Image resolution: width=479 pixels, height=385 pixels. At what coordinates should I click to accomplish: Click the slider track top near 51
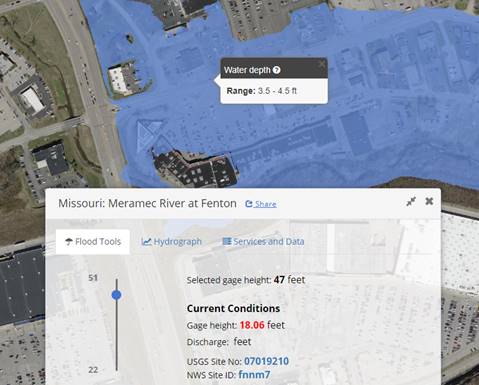[117, 282]
